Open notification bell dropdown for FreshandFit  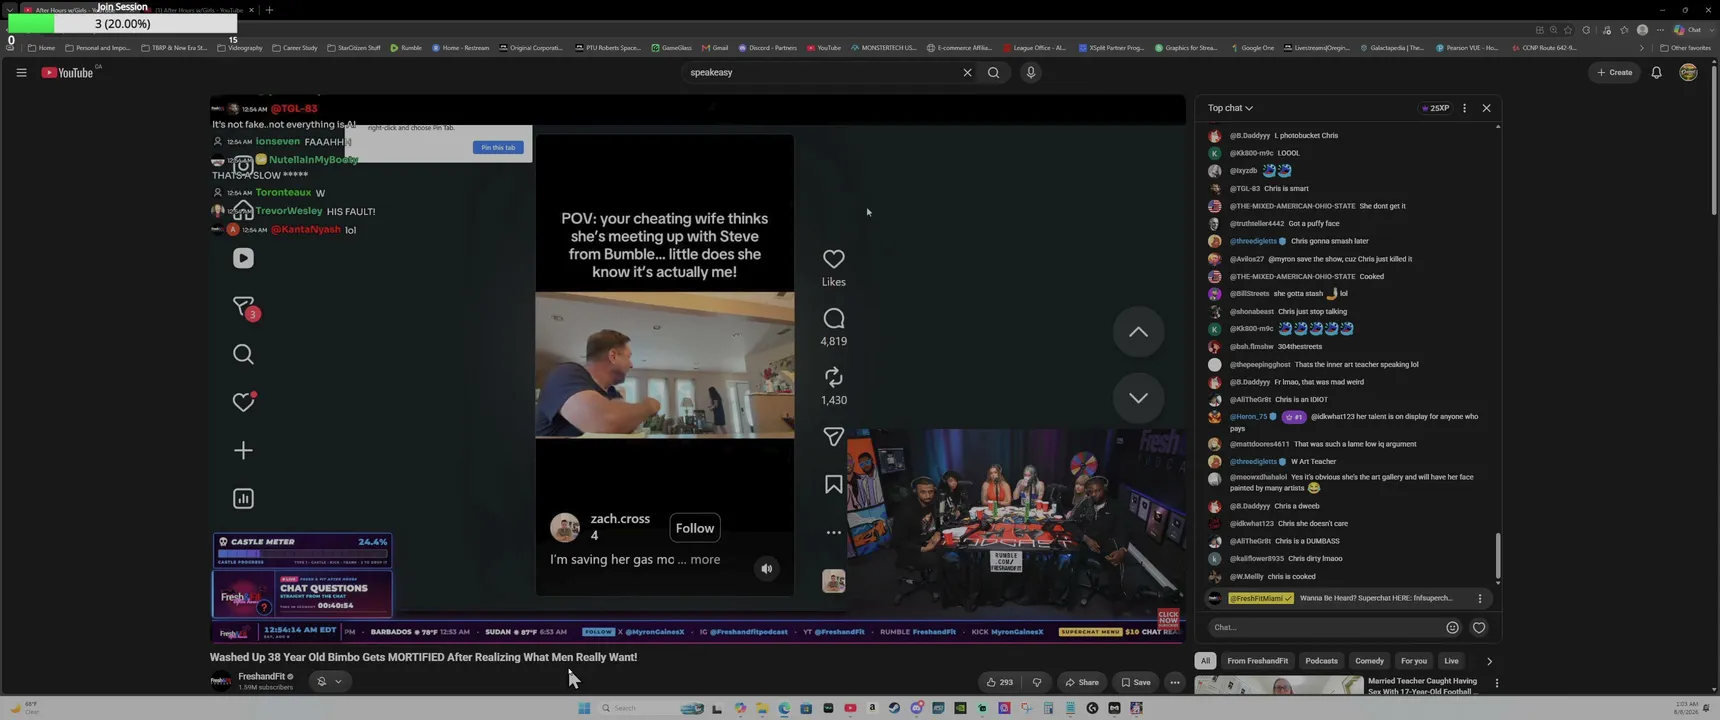(329, 681)
